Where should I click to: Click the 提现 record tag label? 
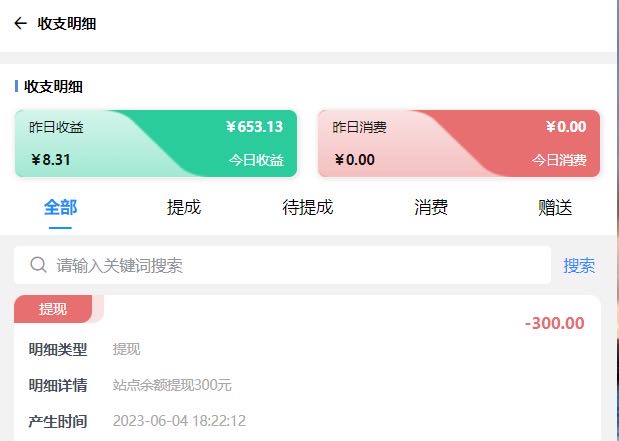[53, 309]
